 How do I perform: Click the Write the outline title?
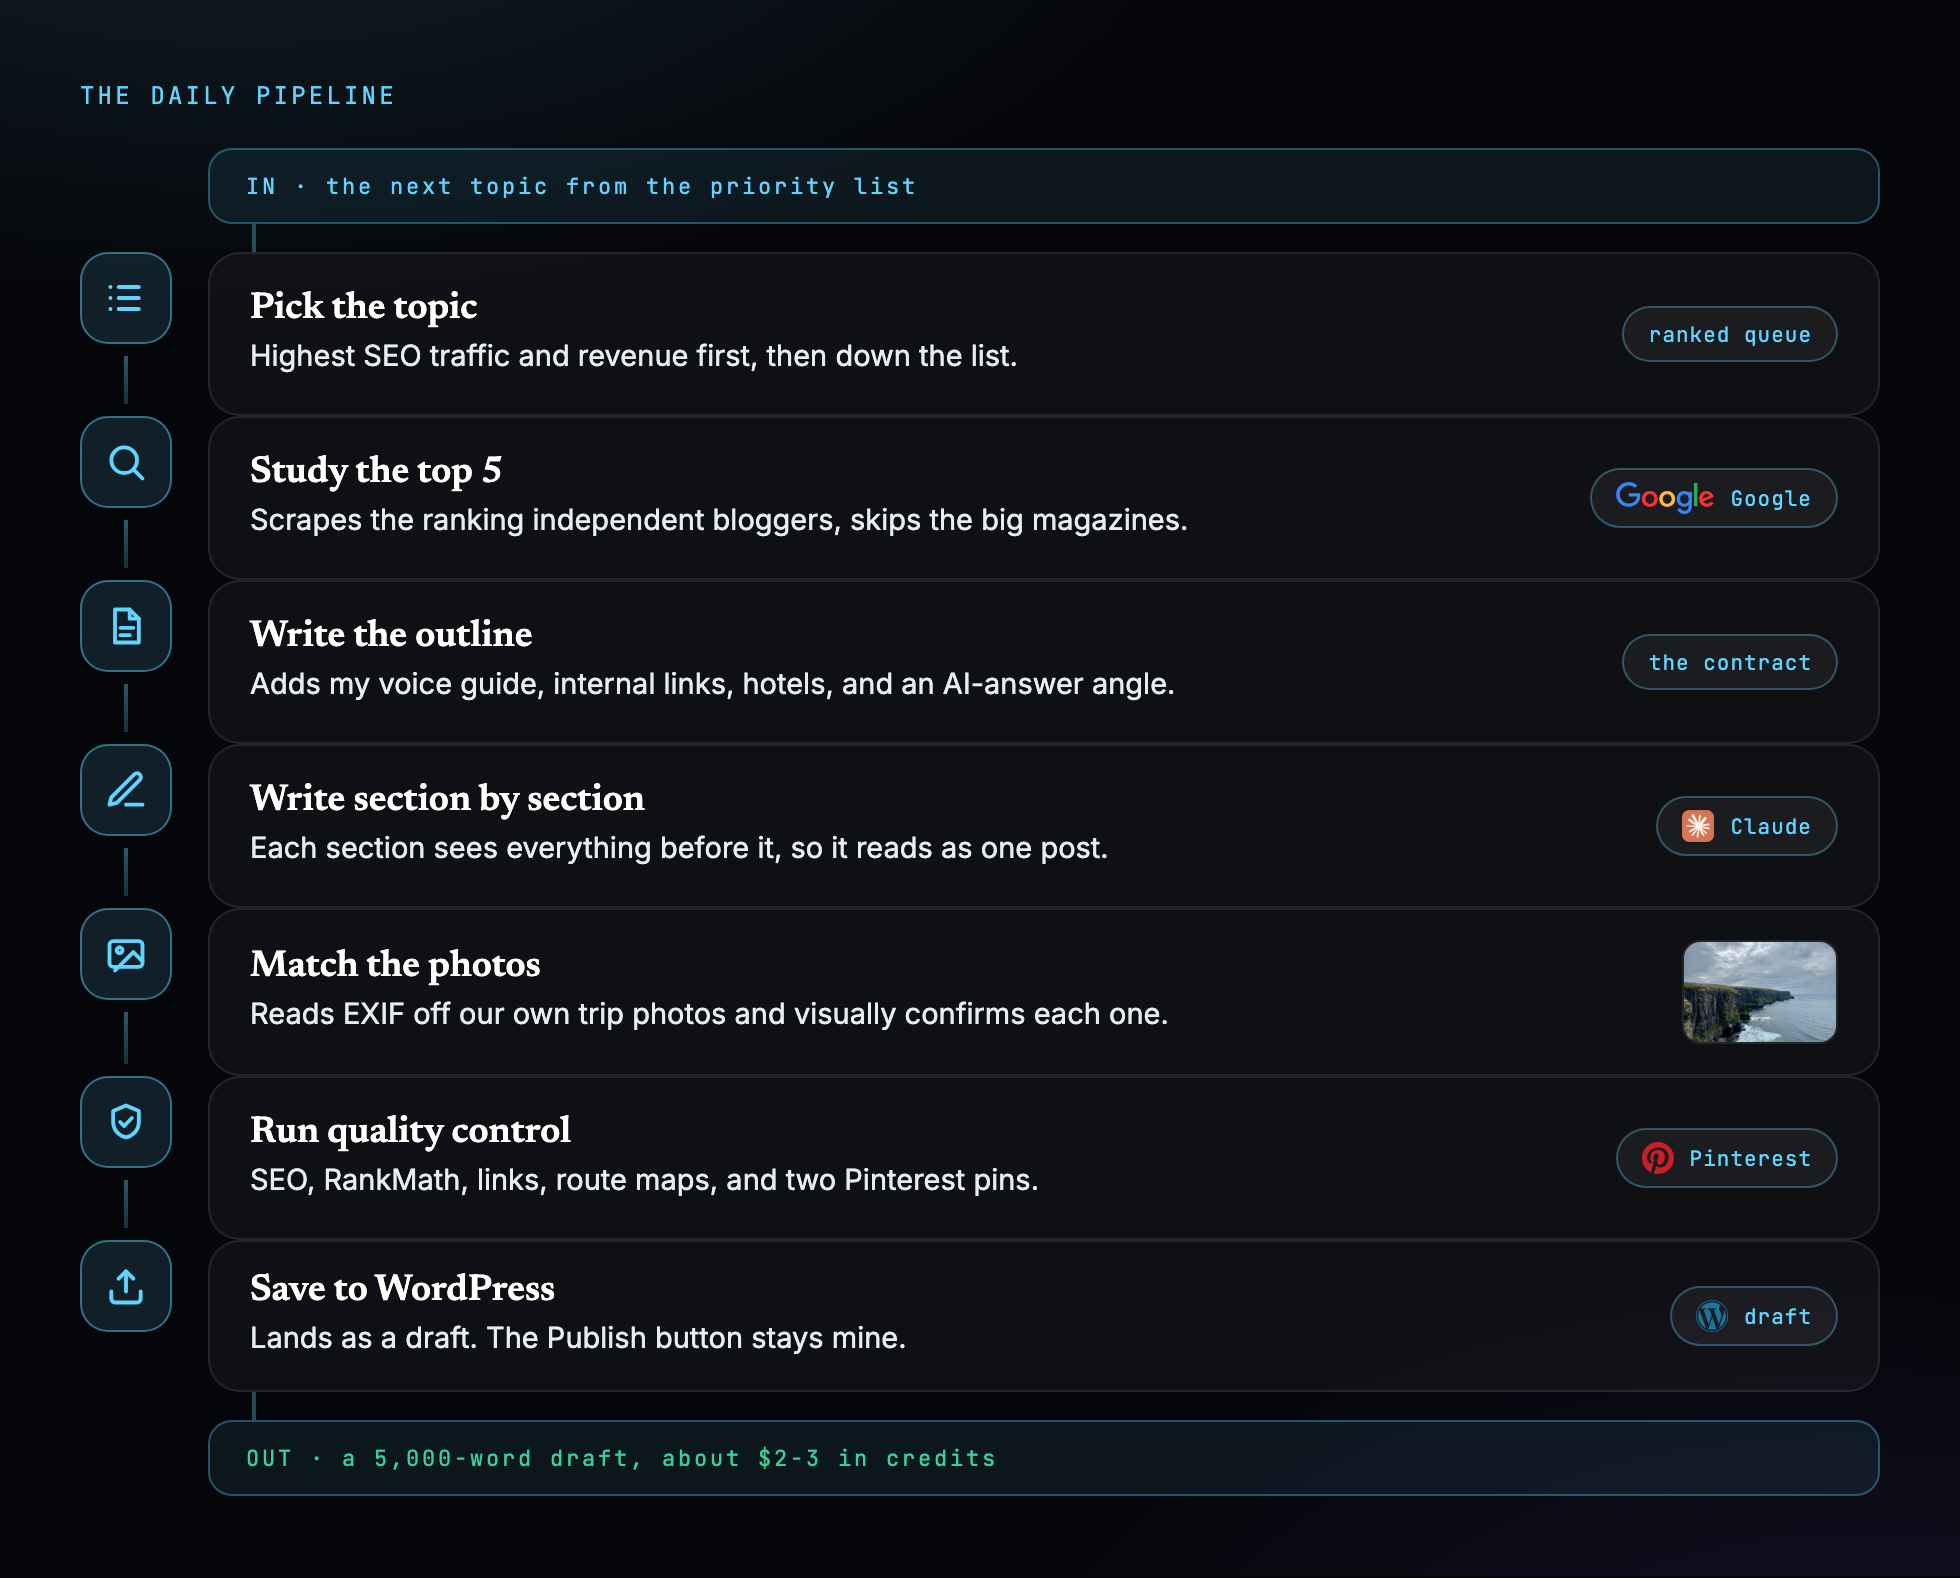click(391, 634)
